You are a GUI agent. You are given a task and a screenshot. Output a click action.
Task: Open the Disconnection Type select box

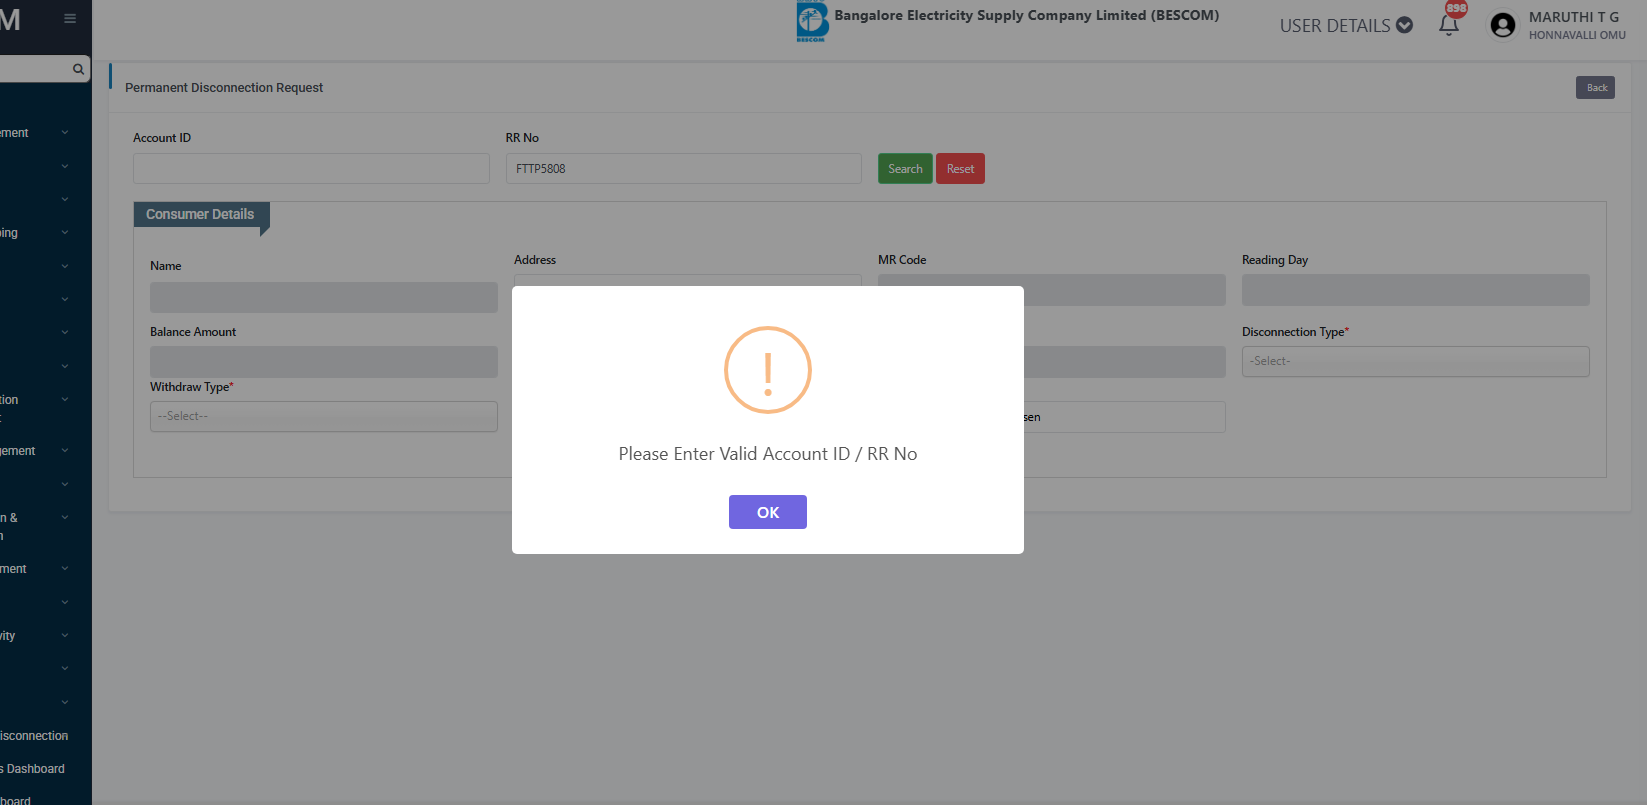(x=1415, y=361)
